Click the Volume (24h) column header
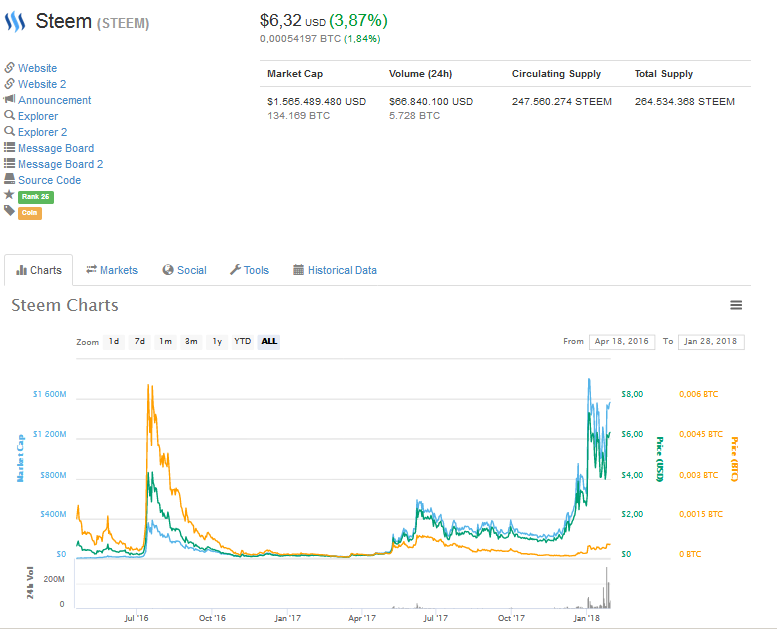777x629 pixels. point(421,74)
